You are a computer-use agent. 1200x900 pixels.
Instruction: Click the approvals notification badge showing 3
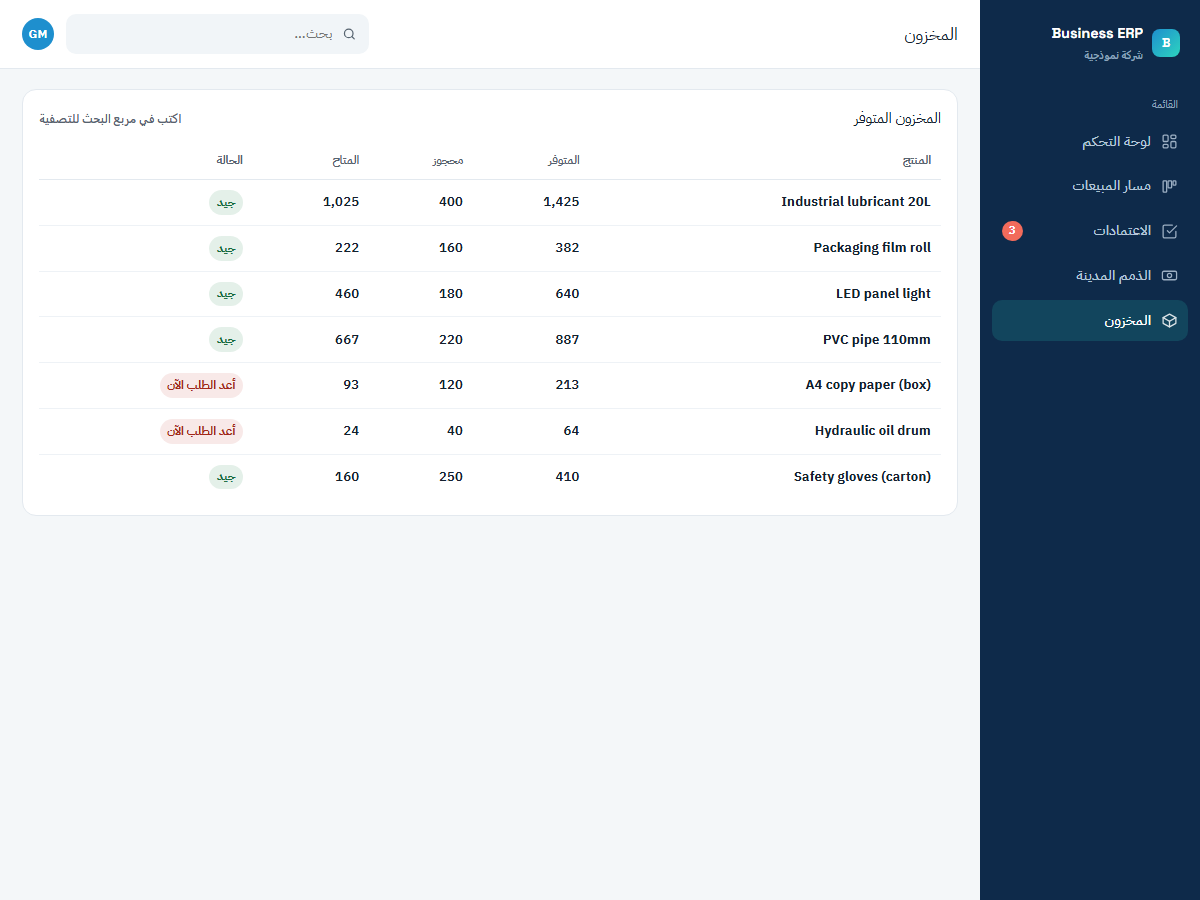click(1012, 231)
